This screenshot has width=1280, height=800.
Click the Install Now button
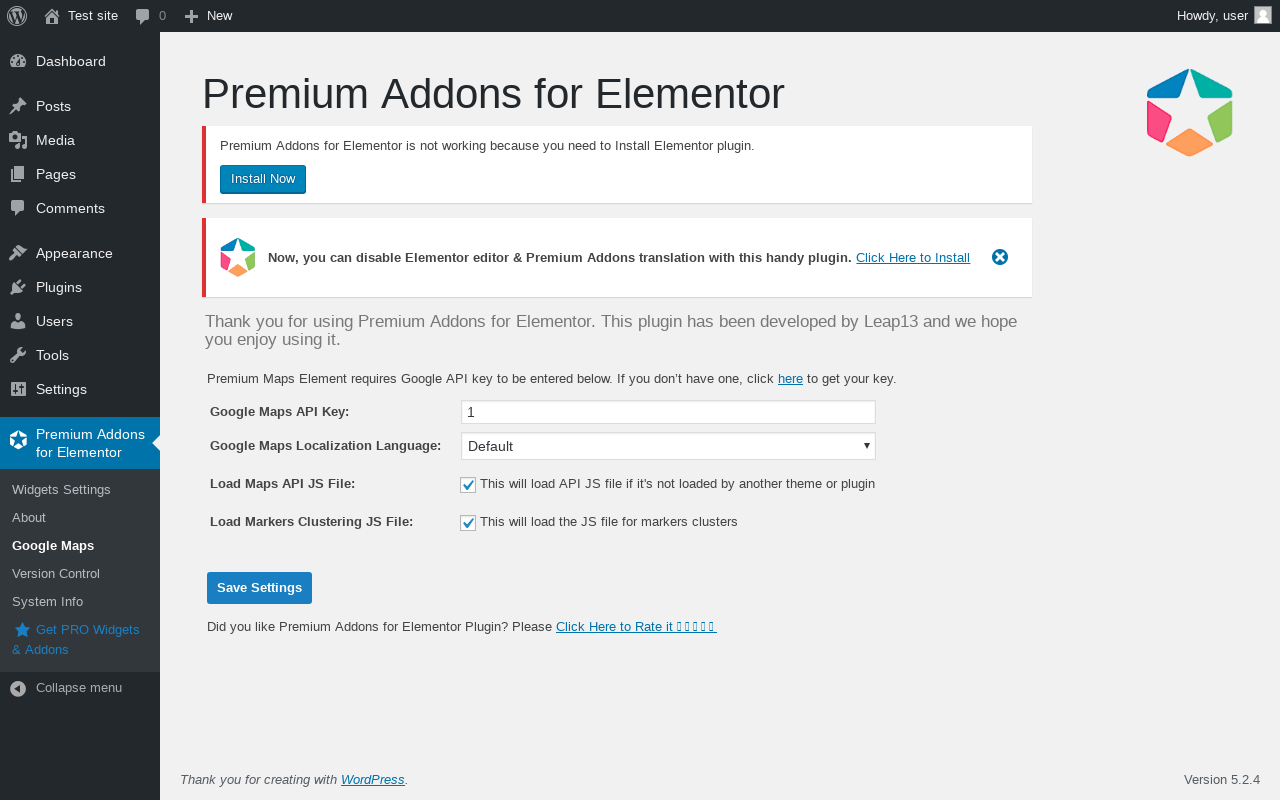[x=263, y=179]
